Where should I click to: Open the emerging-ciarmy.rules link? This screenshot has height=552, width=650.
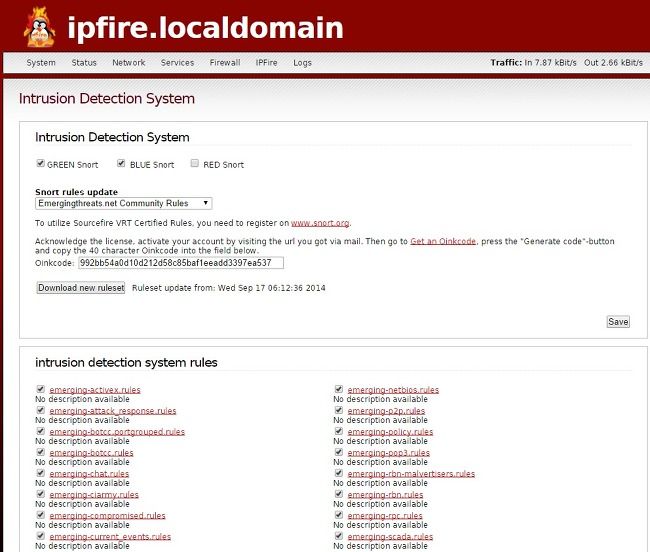[x=94, y=495]
